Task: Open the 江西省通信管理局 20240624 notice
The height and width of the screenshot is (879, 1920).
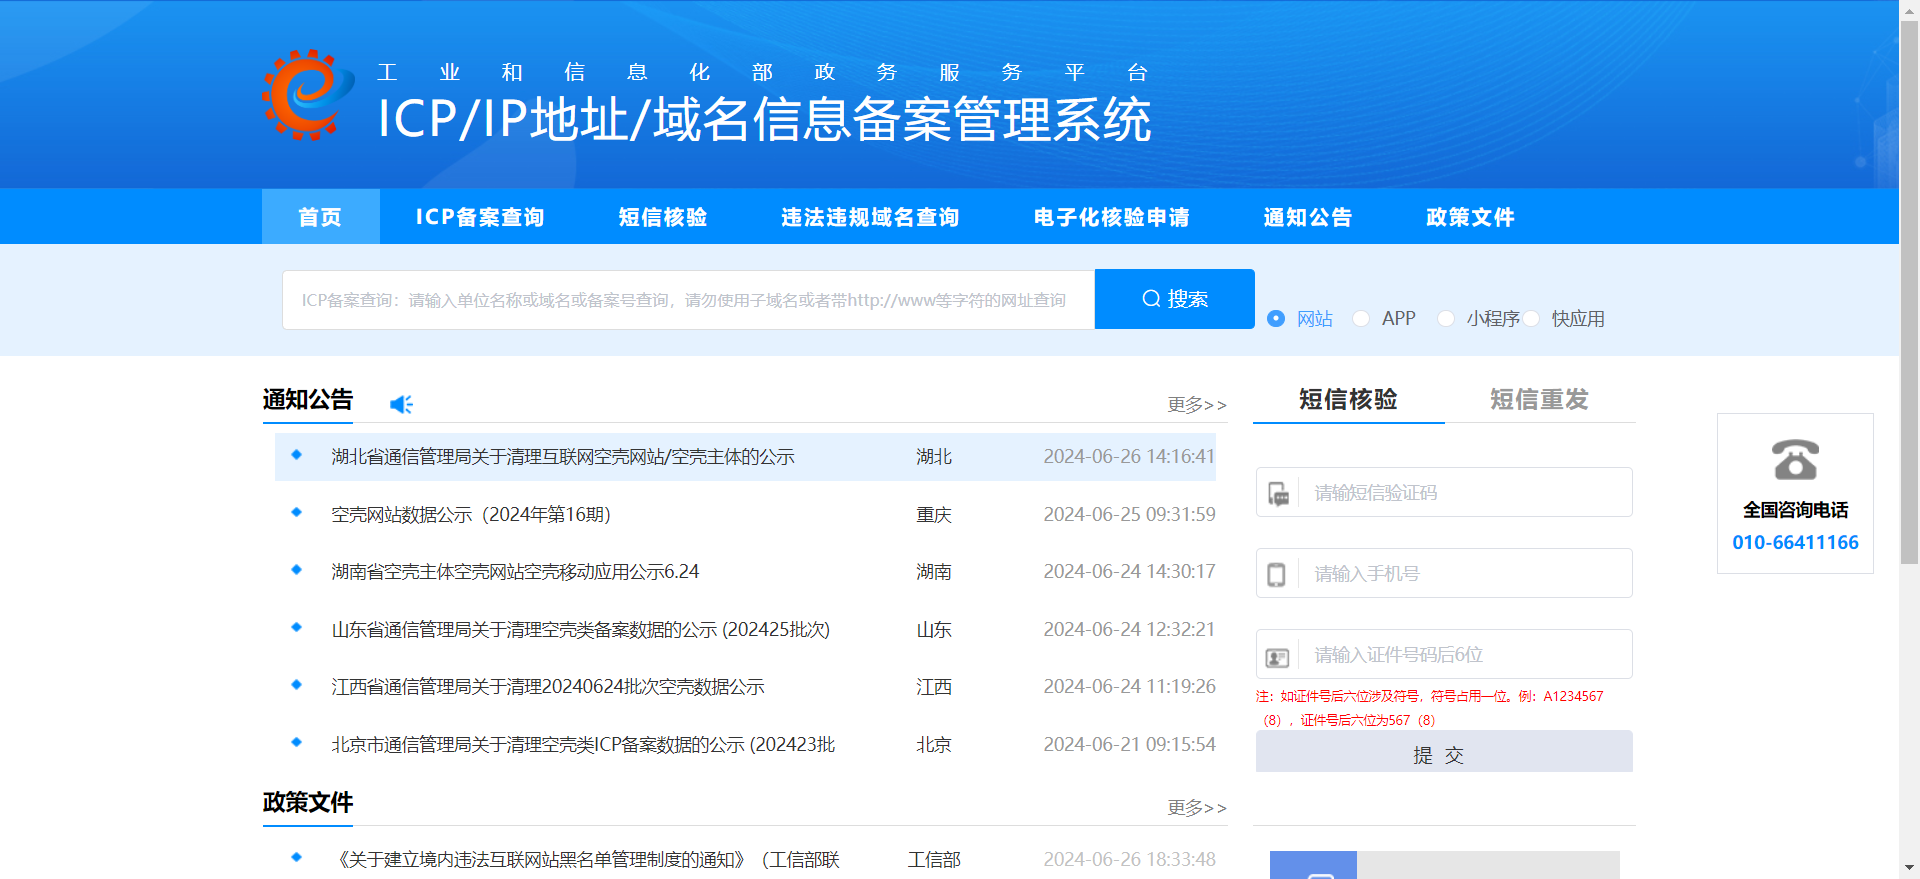Action: coord(548,687)
